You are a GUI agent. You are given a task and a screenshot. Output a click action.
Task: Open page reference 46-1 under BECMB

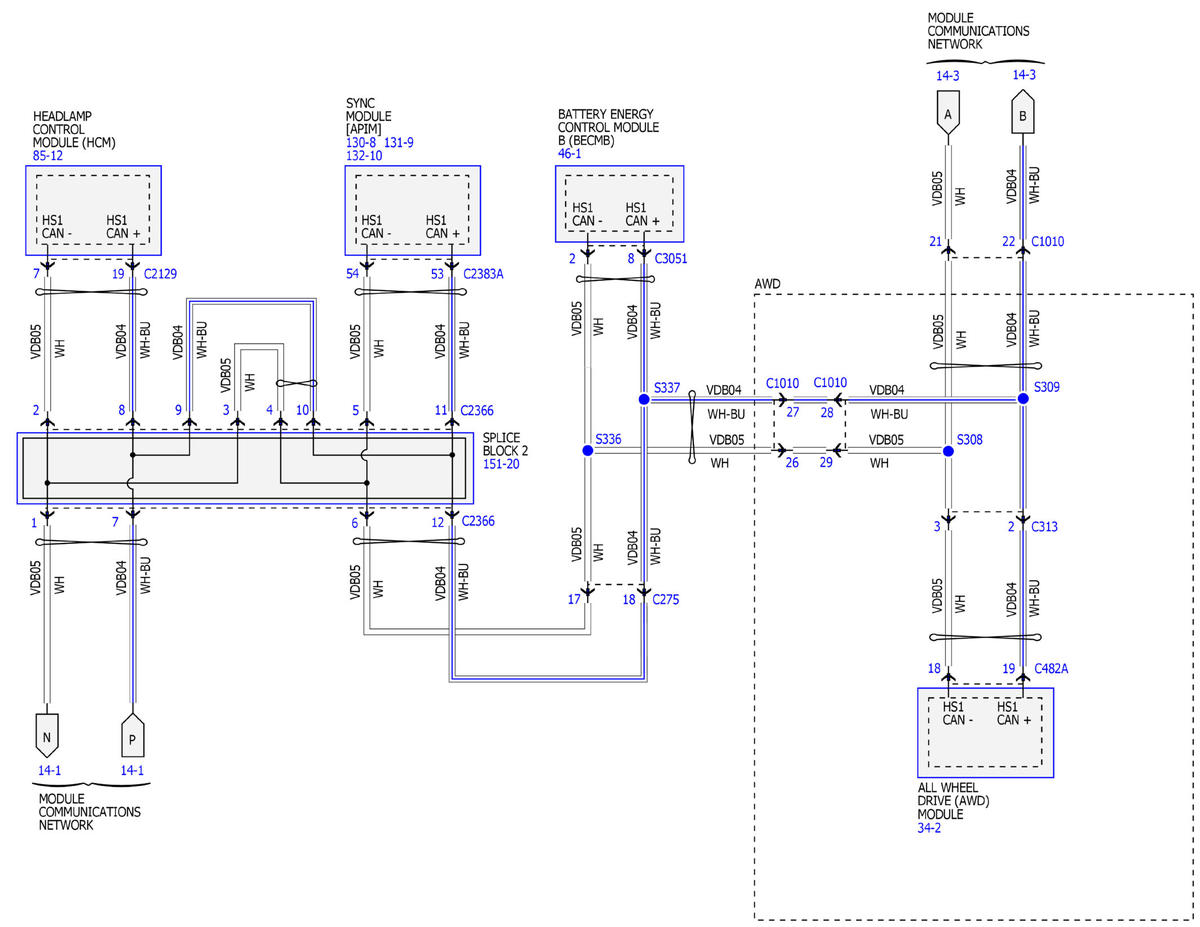(x=570, y=154)
